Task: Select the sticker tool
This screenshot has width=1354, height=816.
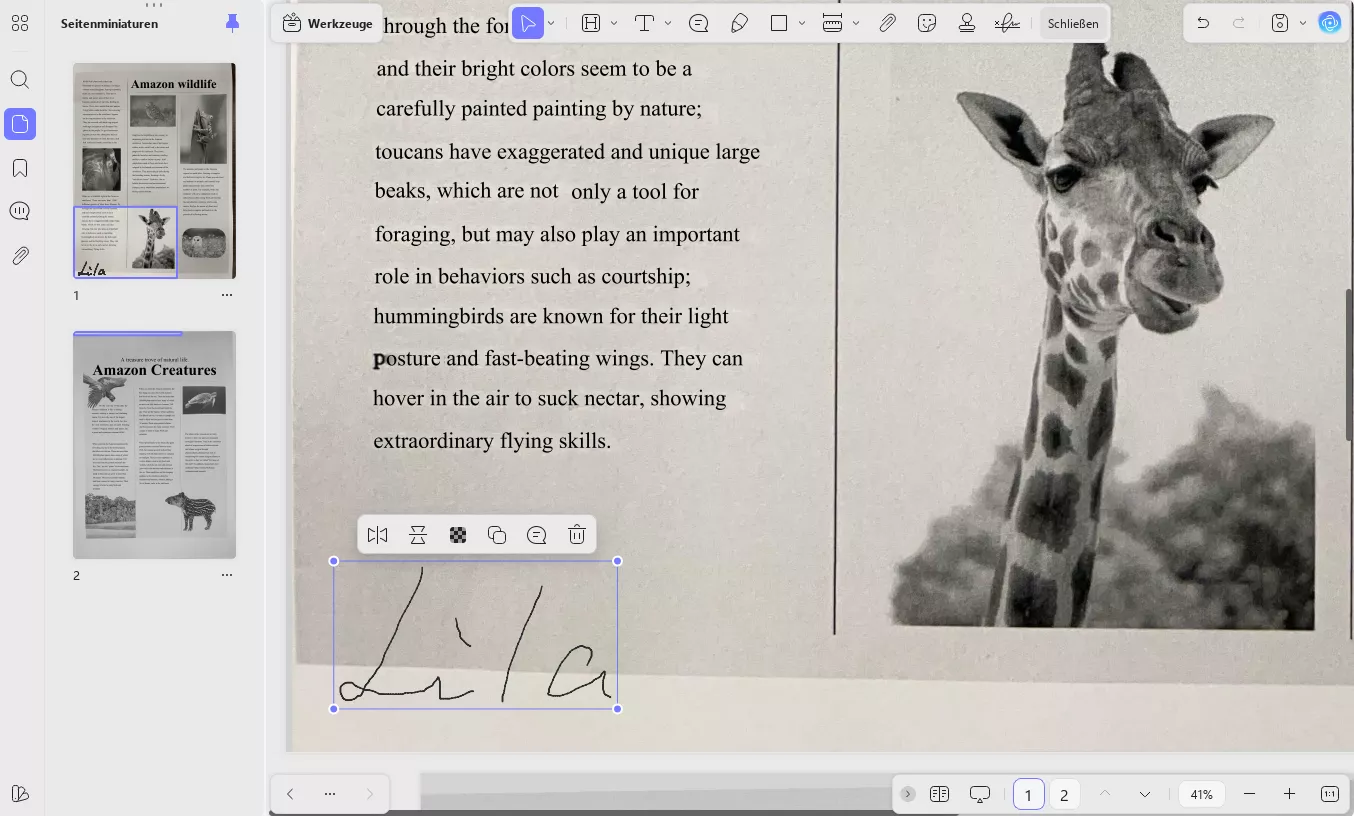Action: point(927,23)
